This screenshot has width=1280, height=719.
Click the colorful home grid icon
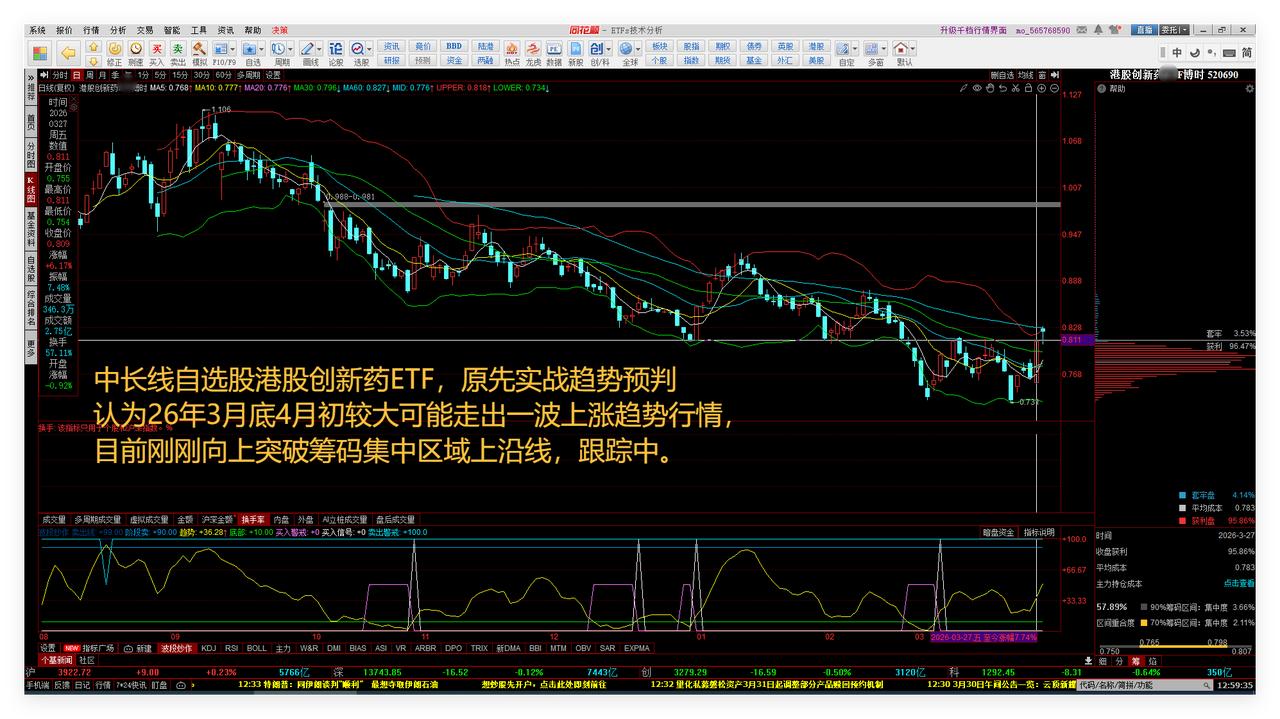point(40,53)
